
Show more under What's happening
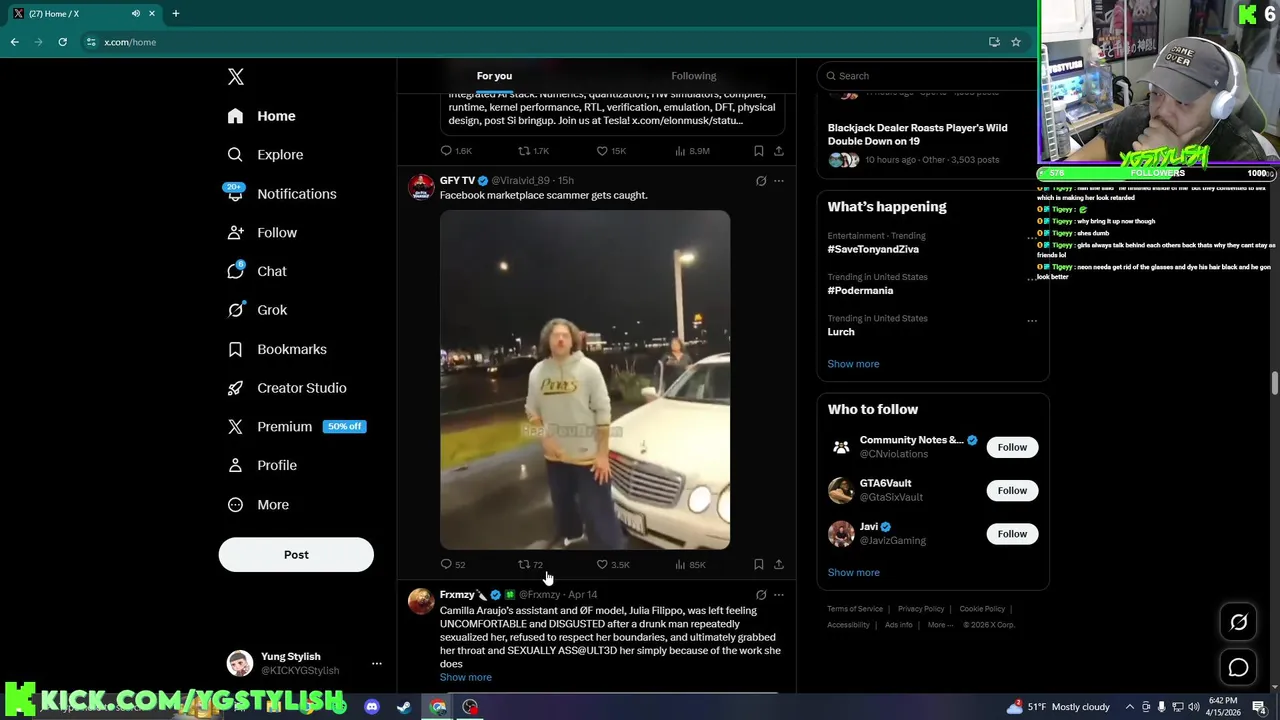coord(853,364)
